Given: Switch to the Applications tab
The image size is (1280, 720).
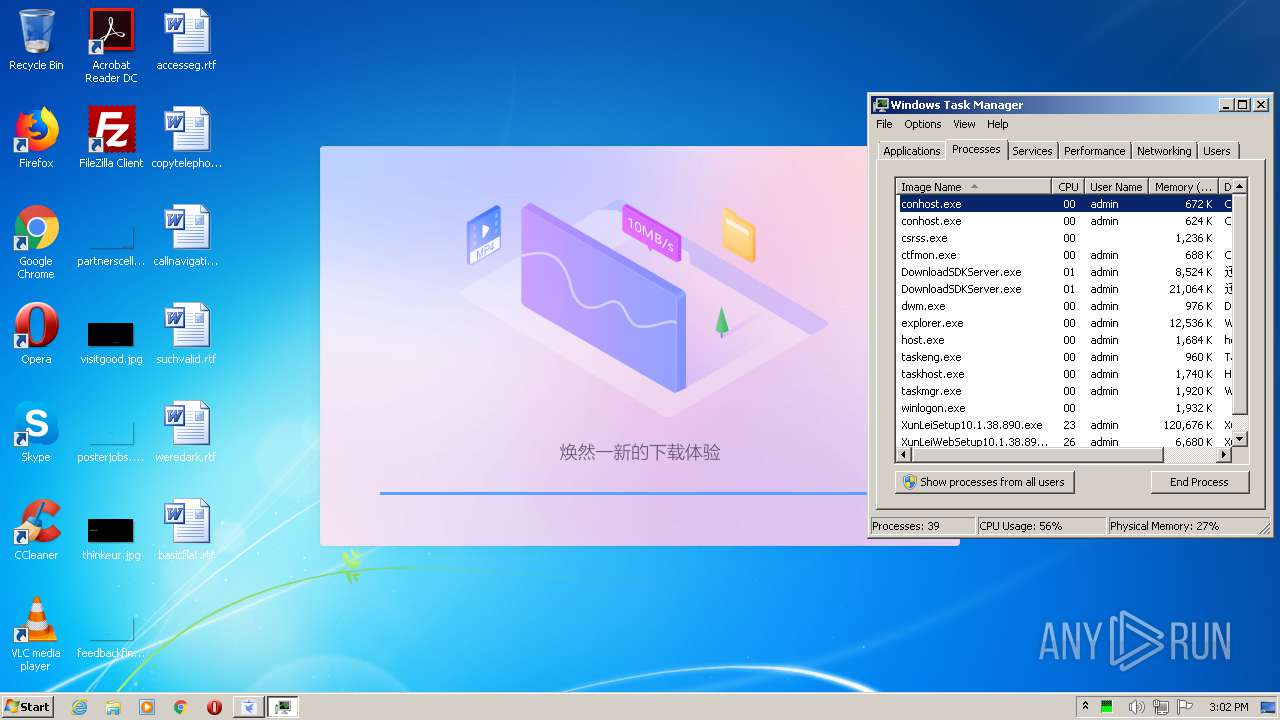Looking at the screenshot, I should (911, 151).
